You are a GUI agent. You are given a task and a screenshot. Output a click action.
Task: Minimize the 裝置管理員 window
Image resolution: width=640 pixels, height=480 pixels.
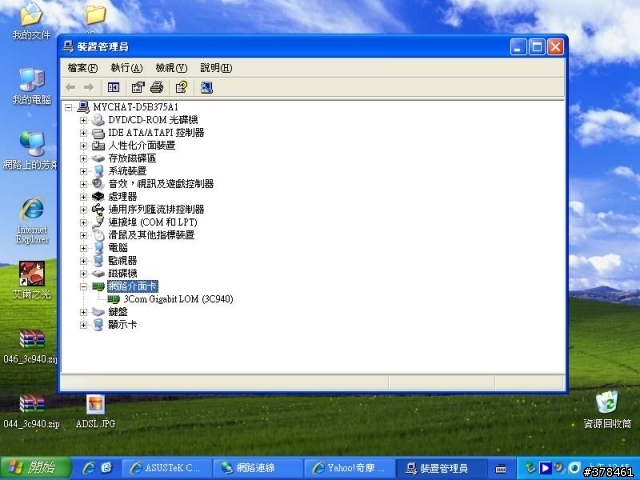click(518, 47)
